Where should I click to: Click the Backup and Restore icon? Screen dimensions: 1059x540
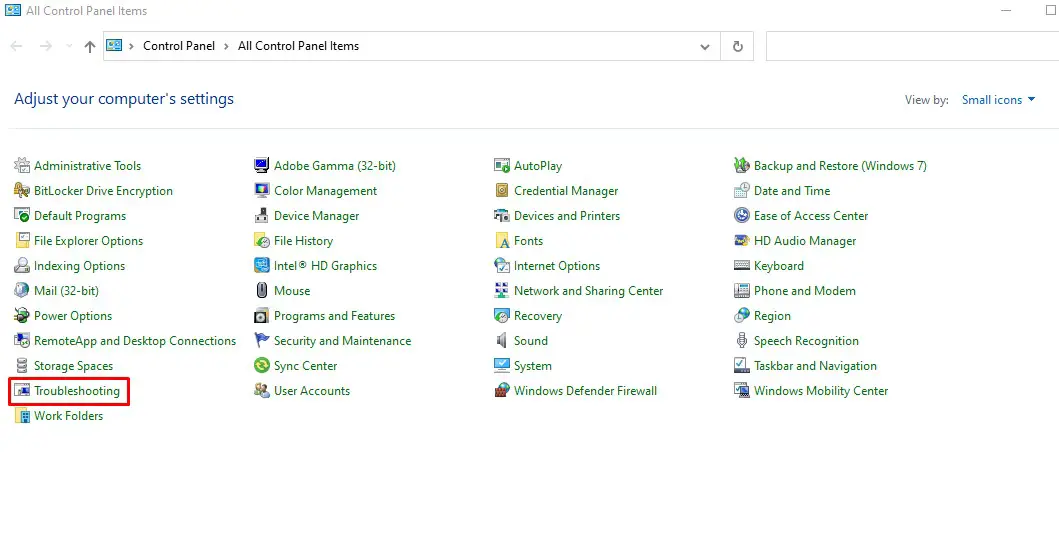[x=742, y=166]
